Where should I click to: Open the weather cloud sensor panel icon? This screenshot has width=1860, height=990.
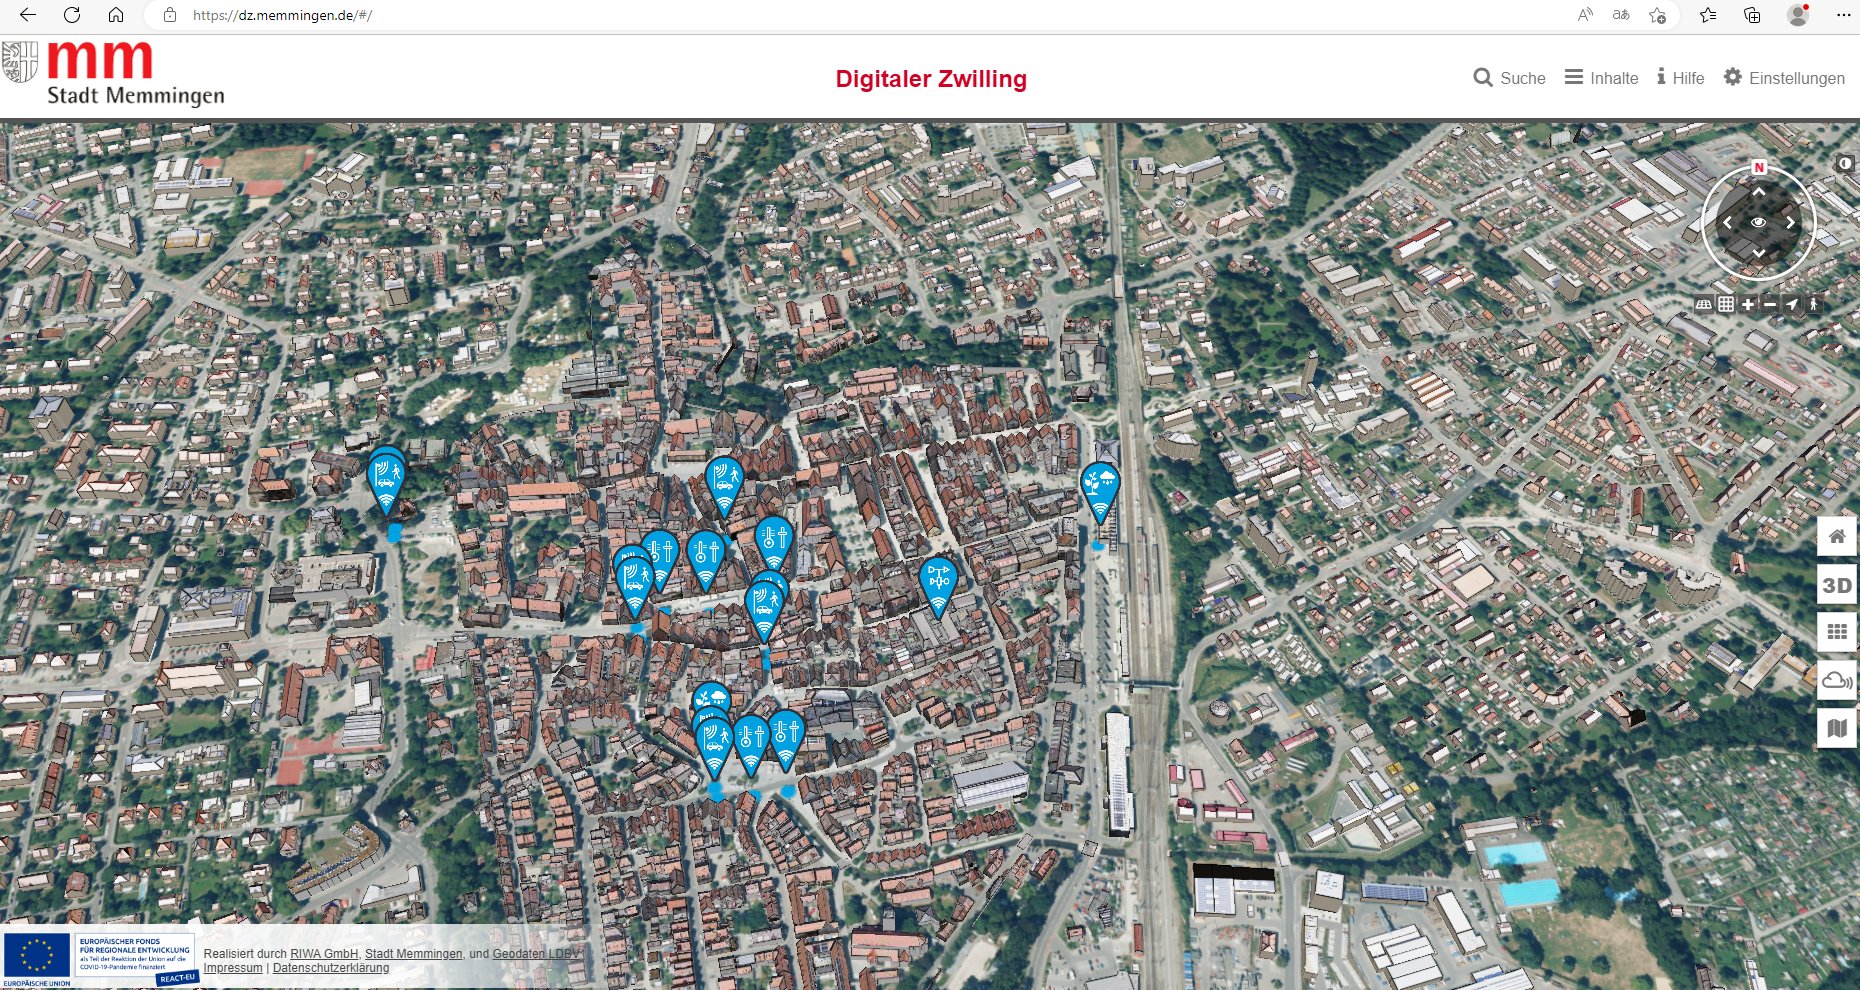coord(1837,681)
